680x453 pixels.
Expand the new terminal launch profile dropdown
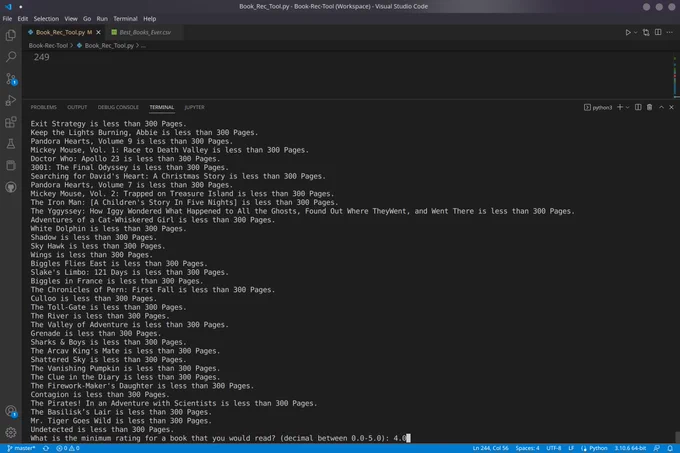tap(628, 107)
